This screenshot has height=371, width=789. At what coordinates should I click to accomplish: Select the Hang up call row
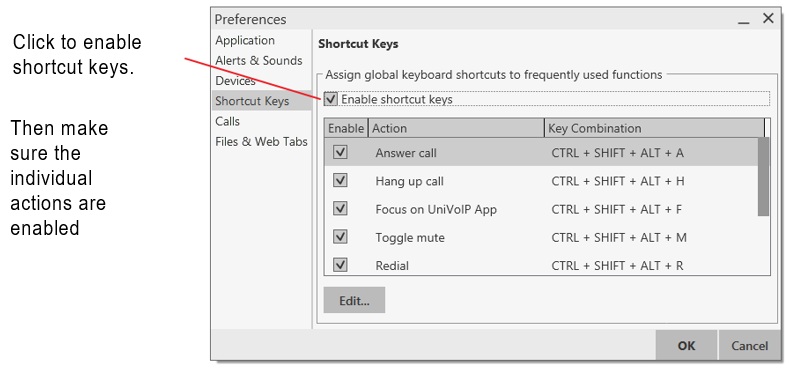pyautogui.click(x=541, y=181)
